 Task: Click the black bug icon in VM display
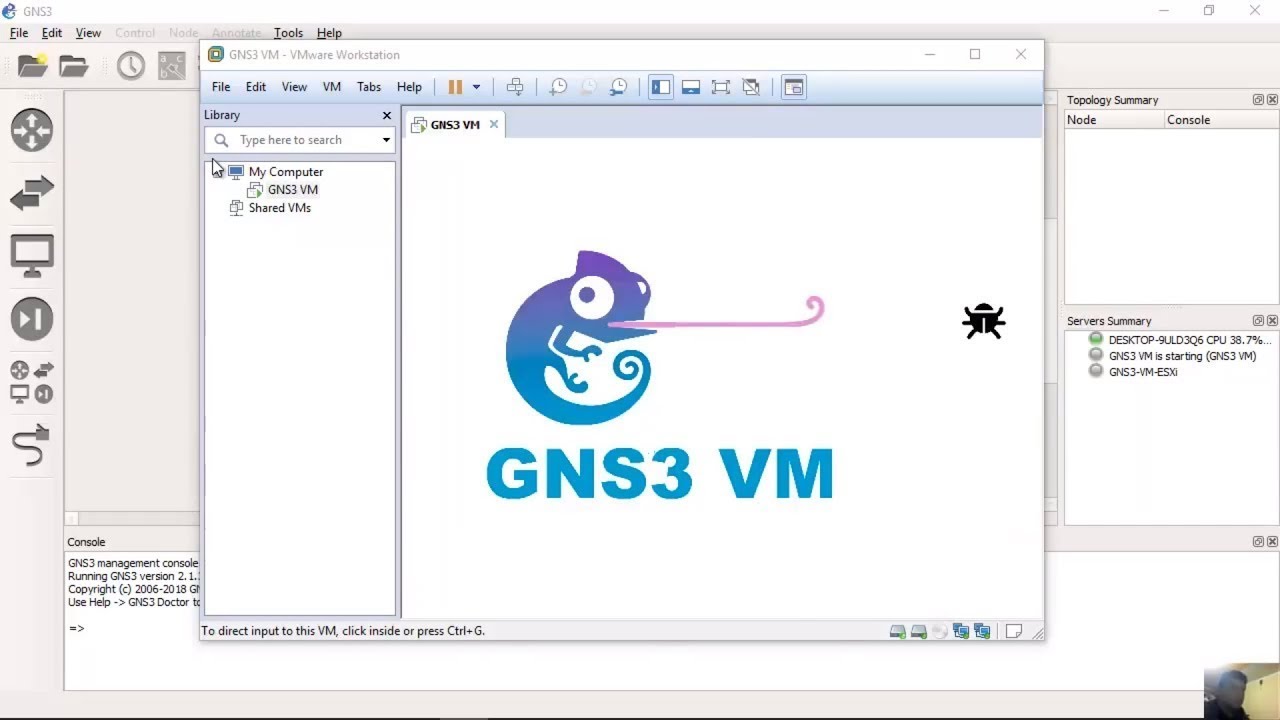tap(984, 321)
